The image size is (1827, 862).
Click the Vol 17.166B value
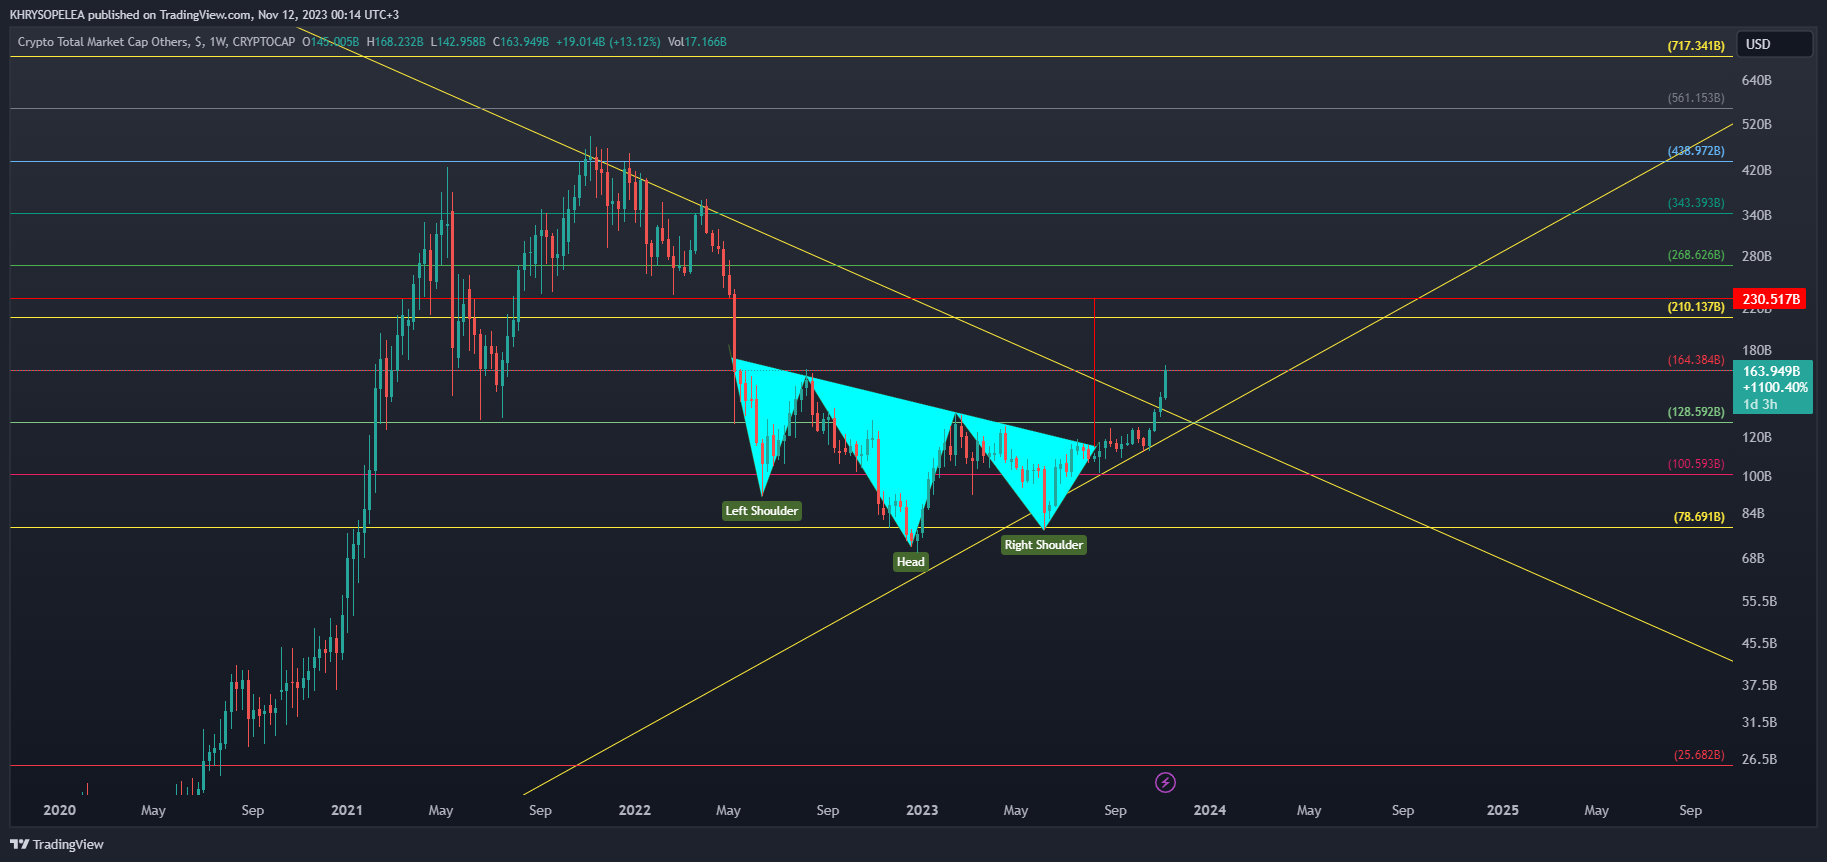(x=697, y=42)
